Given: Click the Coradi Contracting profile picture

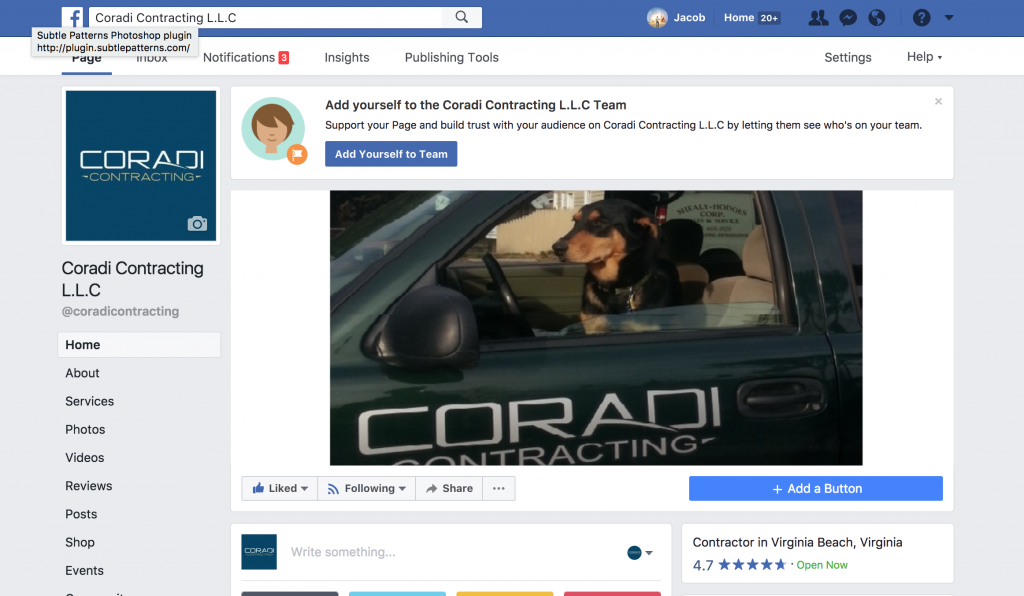Looking at the screenshot, I should (140, 166).
